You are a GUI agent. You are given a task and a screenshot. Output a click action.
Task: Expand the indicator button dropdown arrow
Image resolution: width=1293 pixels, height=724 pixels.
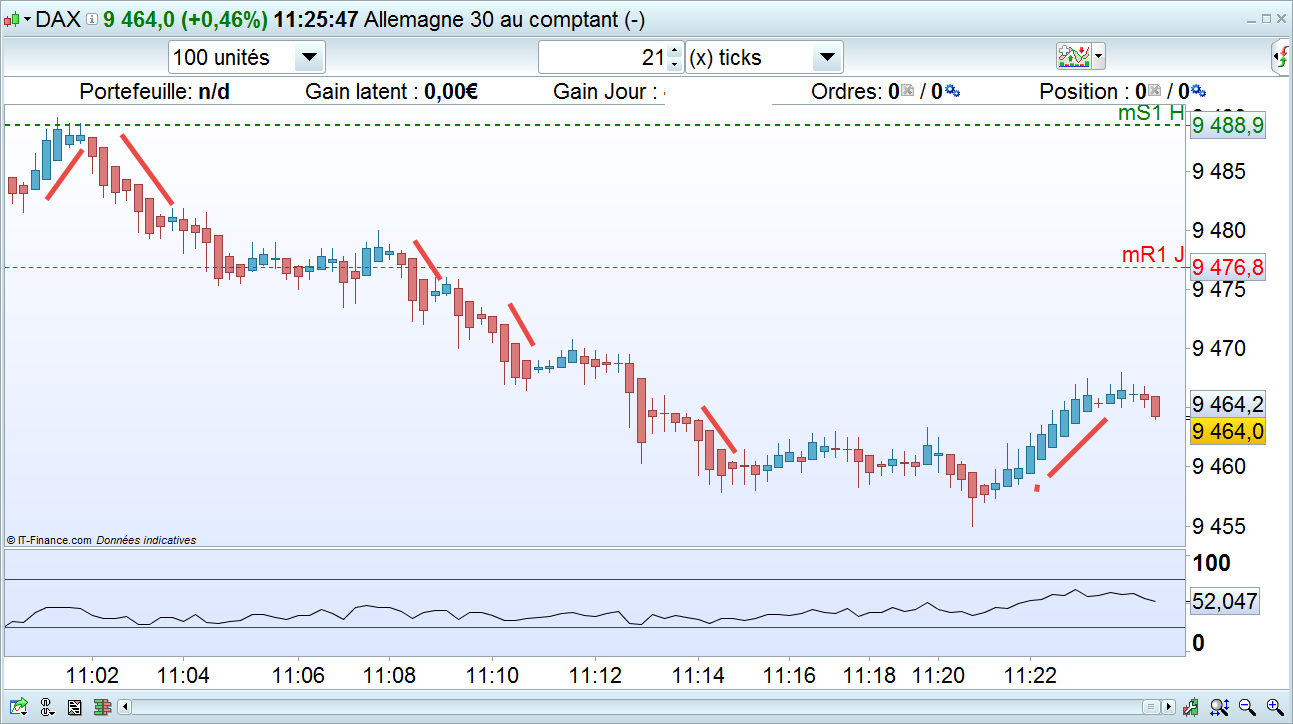click(x=1099, y=57)
